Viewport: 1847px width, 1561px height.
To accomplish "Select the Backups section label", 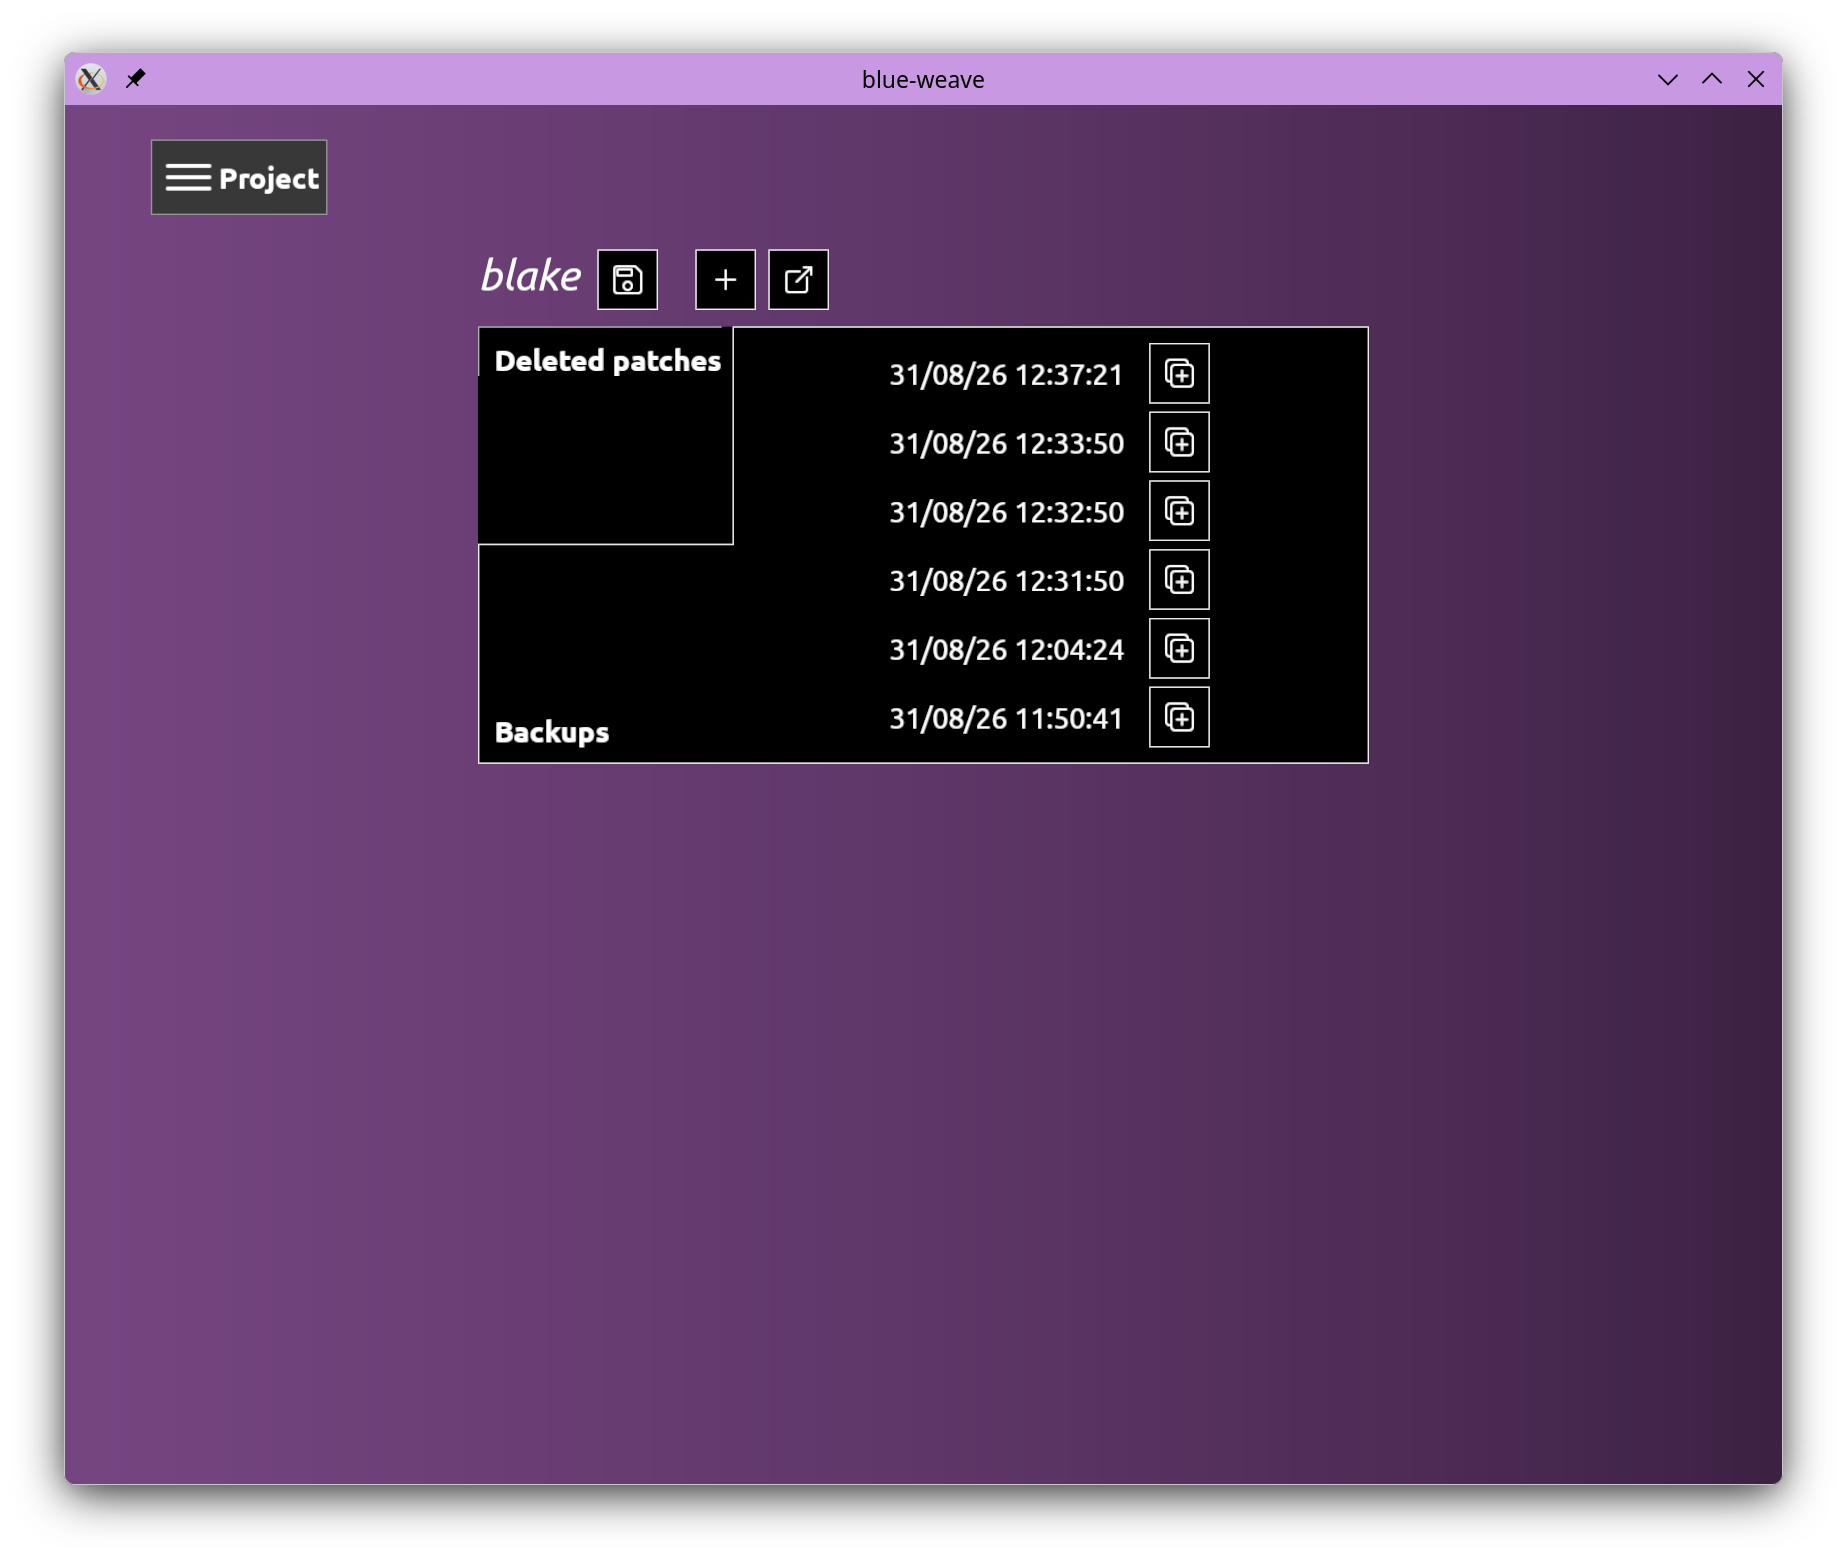I will (551, 732).
